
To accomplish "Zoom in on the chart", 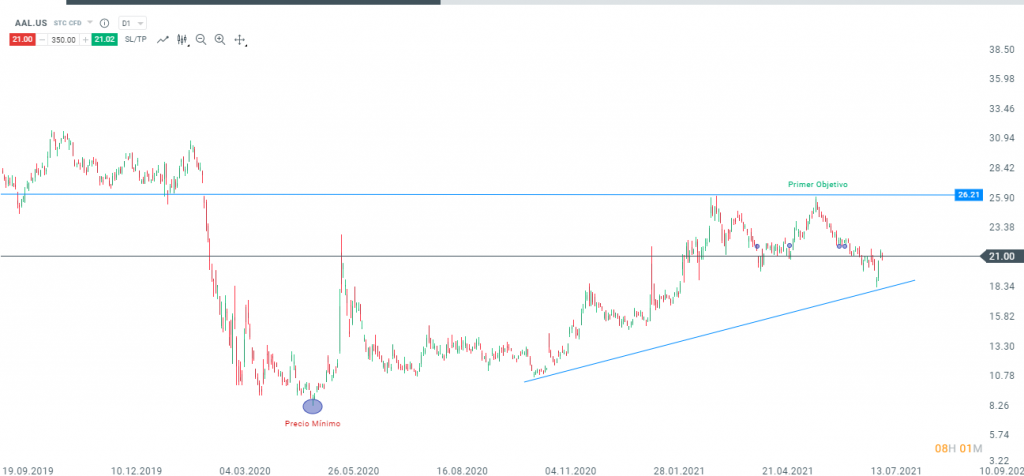I will (x=220, y=40).
